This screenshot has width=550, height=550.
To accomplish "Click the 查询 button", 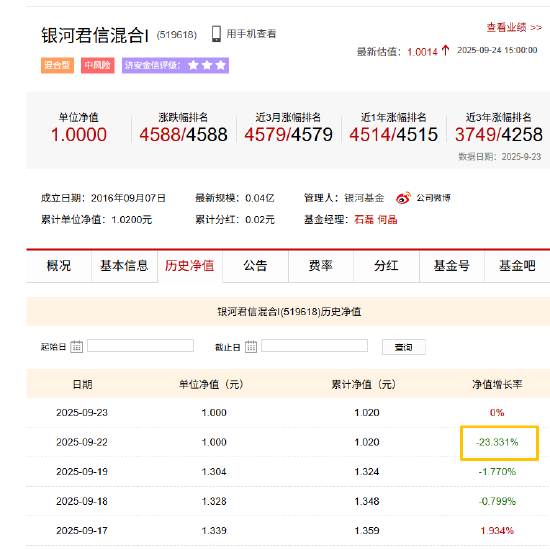I will 404,347.
